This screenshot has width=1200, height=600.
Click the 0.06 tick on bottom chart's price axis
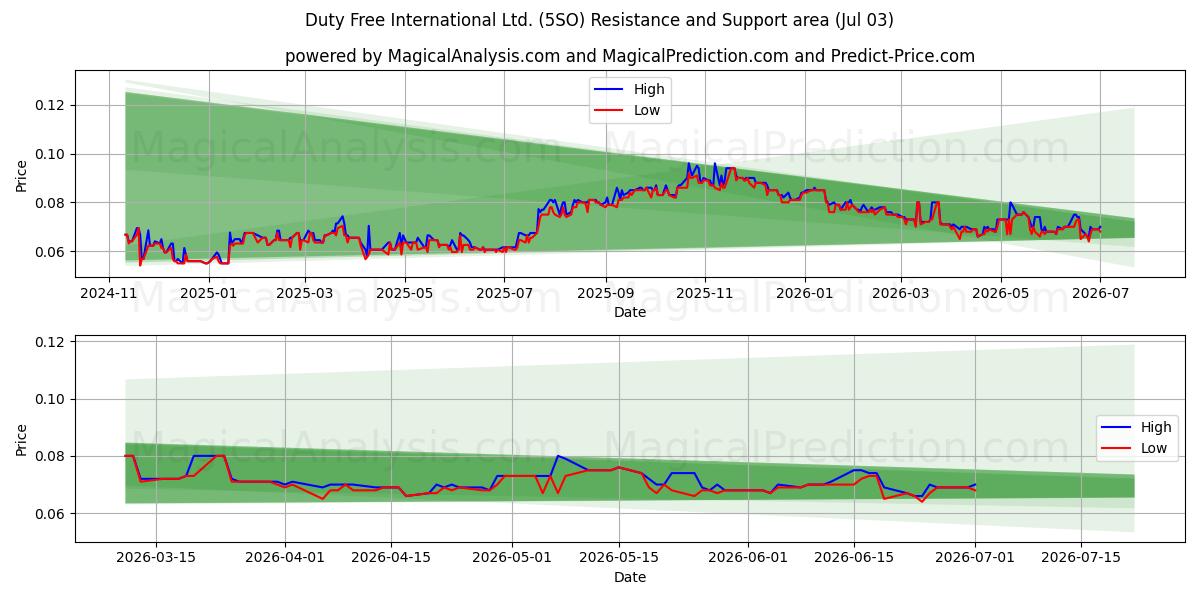click(51, 514)
